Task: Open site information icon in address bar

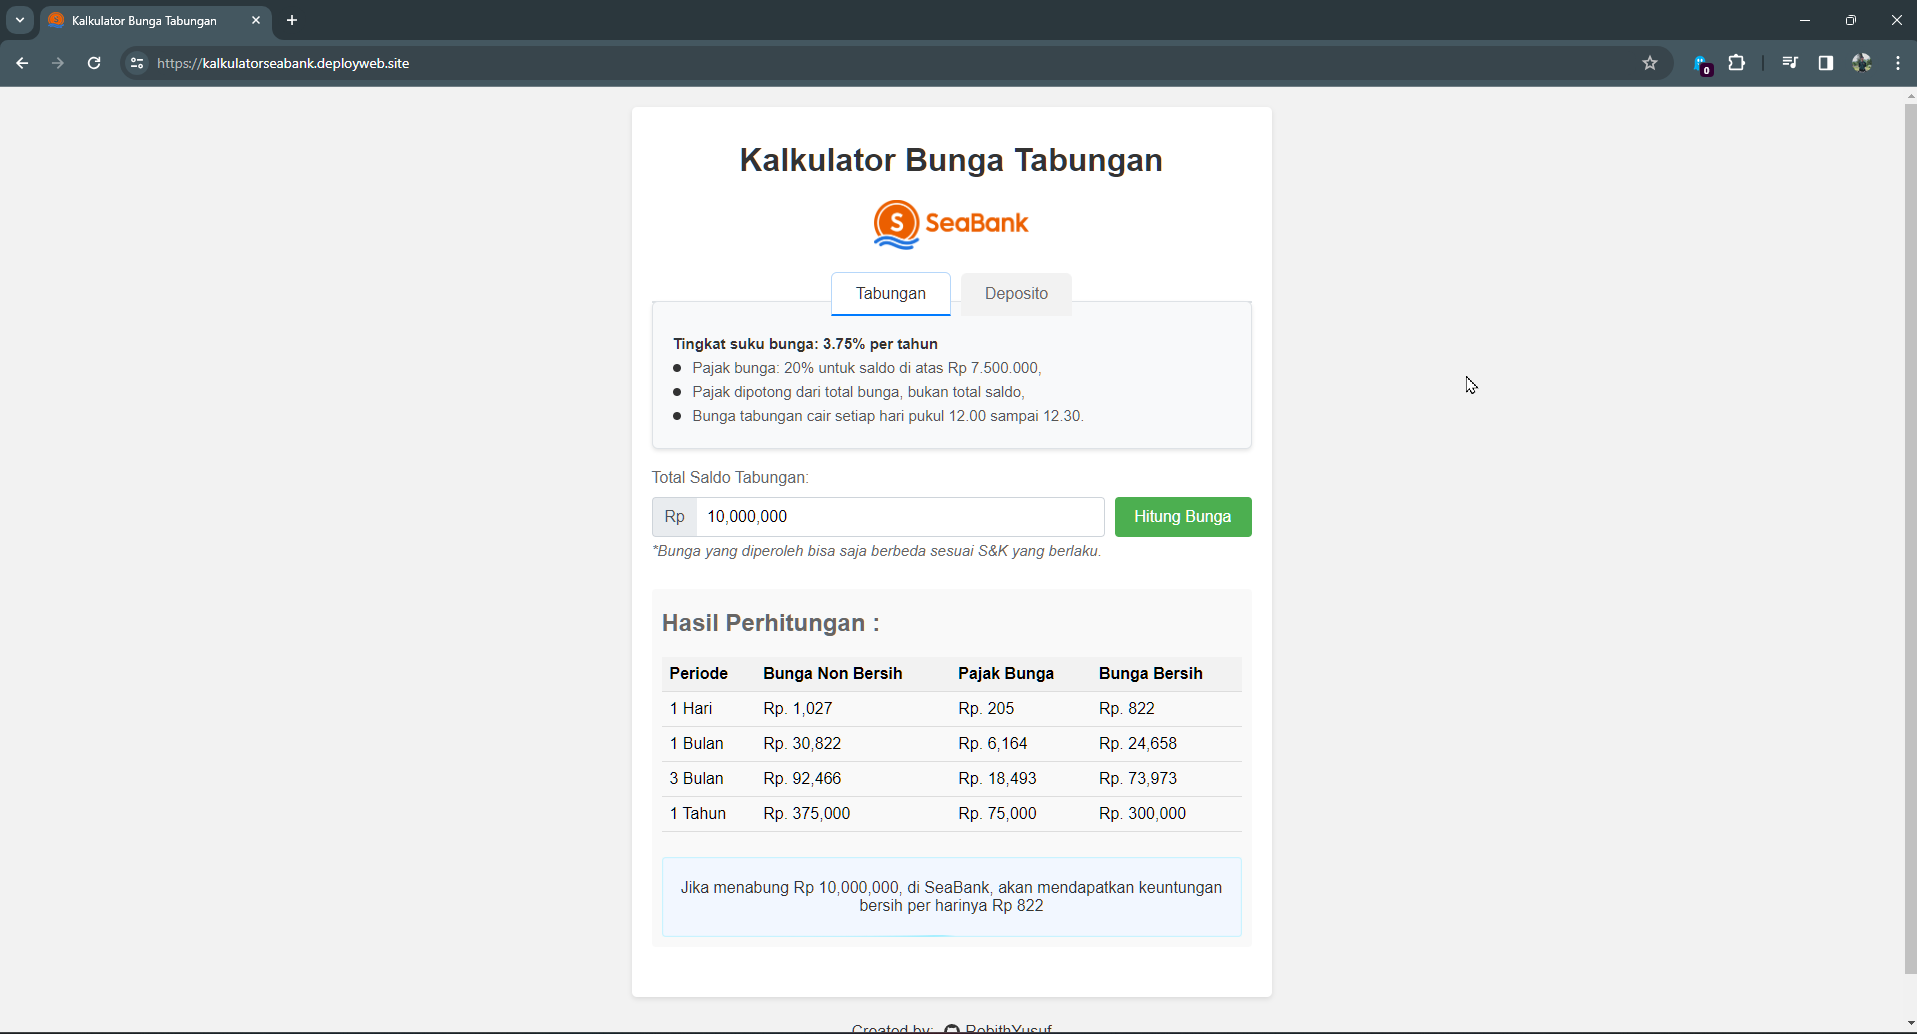Action: point(137,63)
